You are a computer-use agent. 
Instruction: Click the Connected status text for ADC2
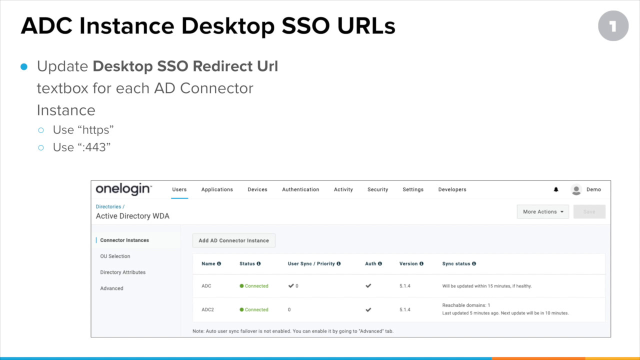pyautogui.click(x=256, y=310)
